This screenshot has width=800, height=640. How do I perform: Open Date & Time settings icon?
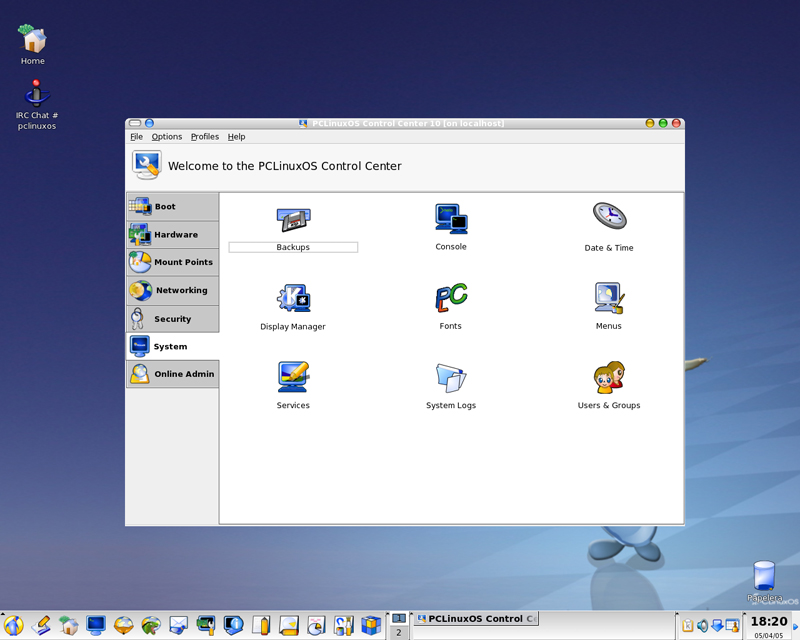[x=609, y=216]
